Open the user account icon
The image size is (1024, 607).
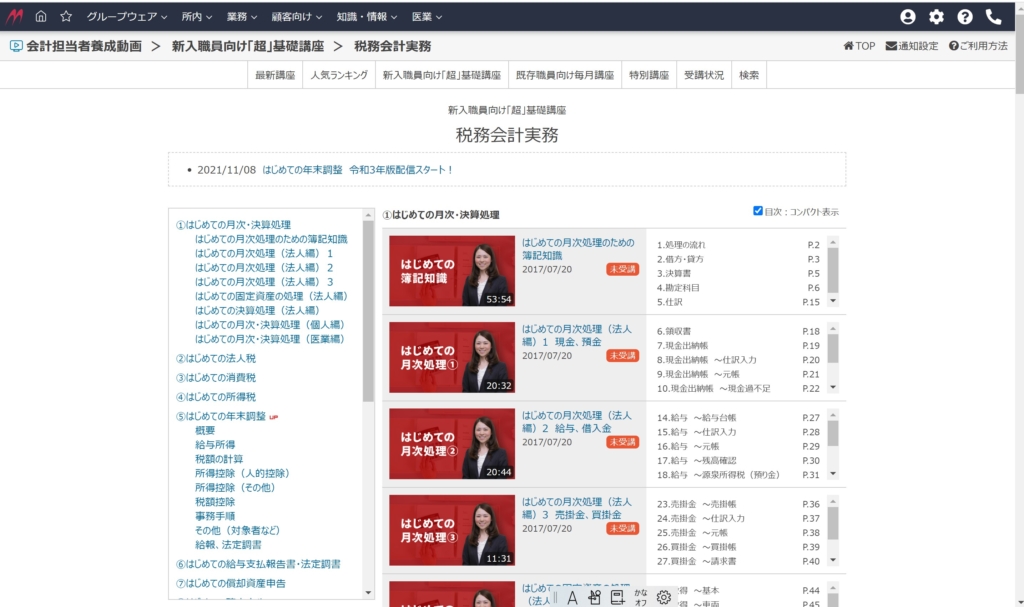click(x=908, y=17)
